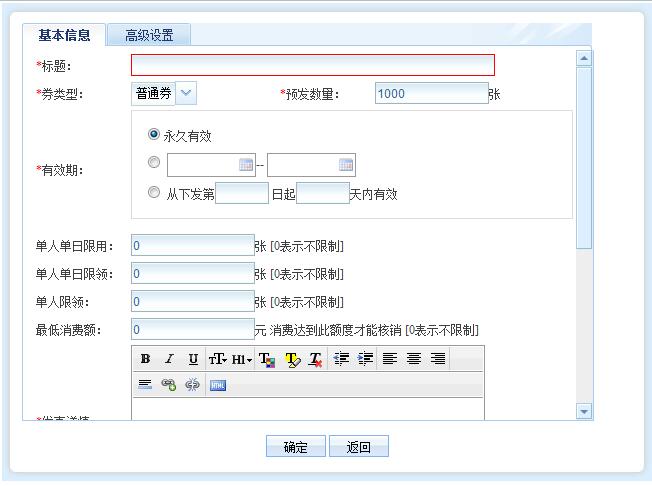Open calendar picker for start date

coord(246,165)
